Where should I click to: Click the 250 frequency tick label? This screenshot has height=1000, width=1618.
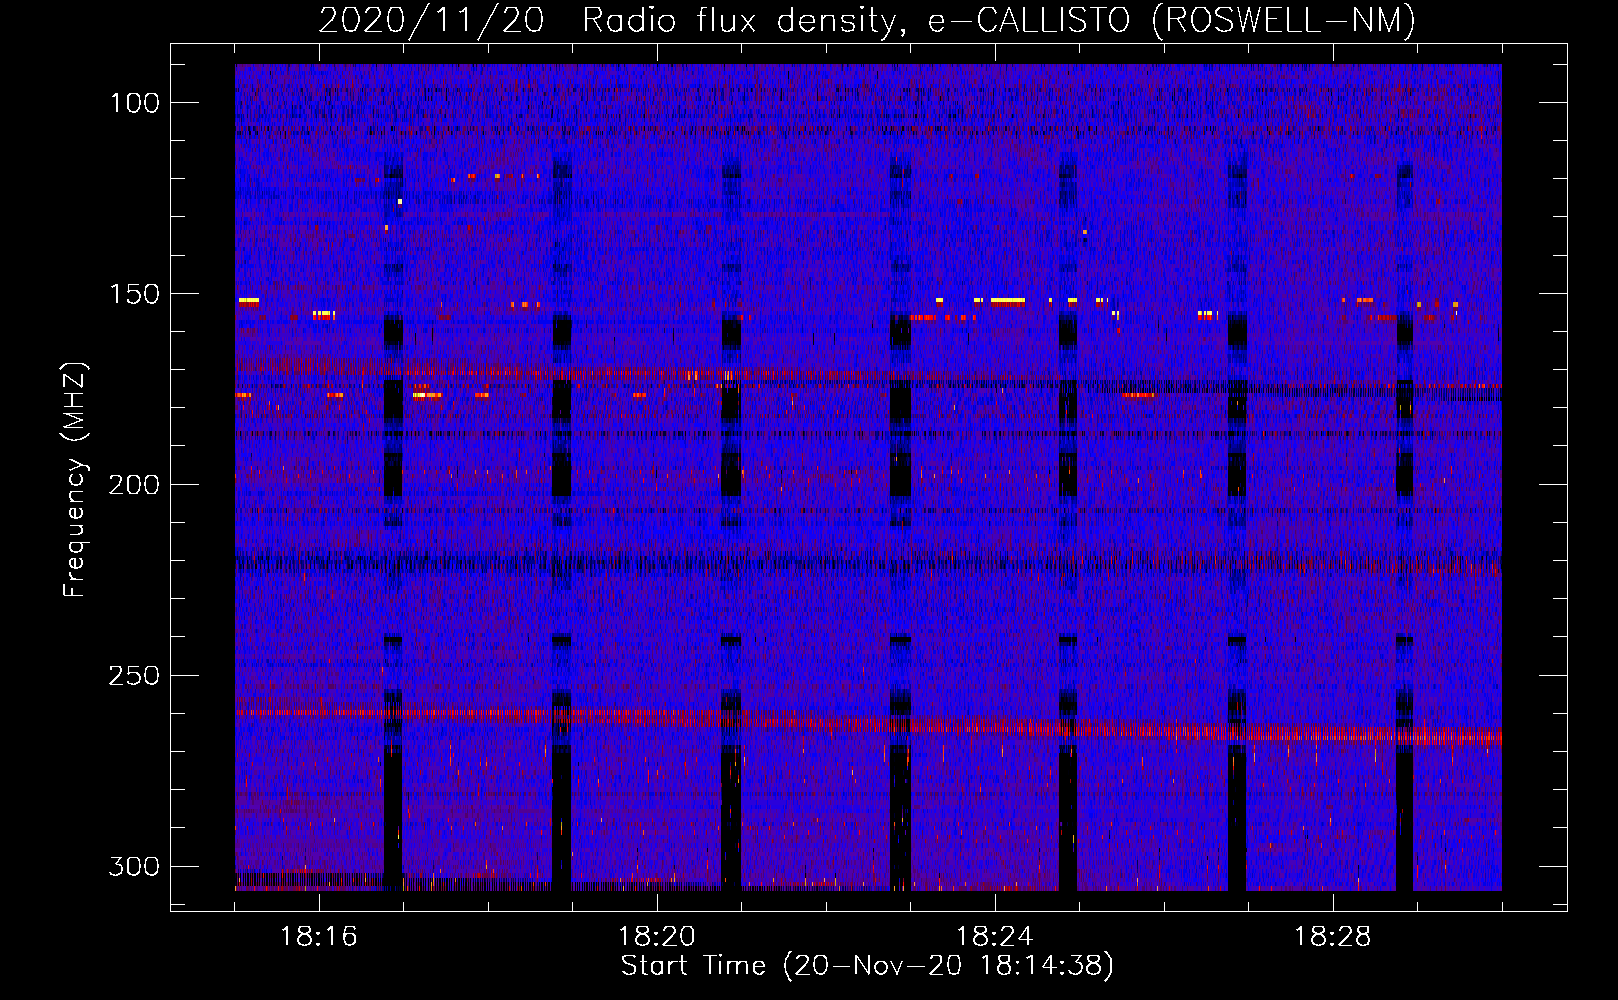point(134,676)
